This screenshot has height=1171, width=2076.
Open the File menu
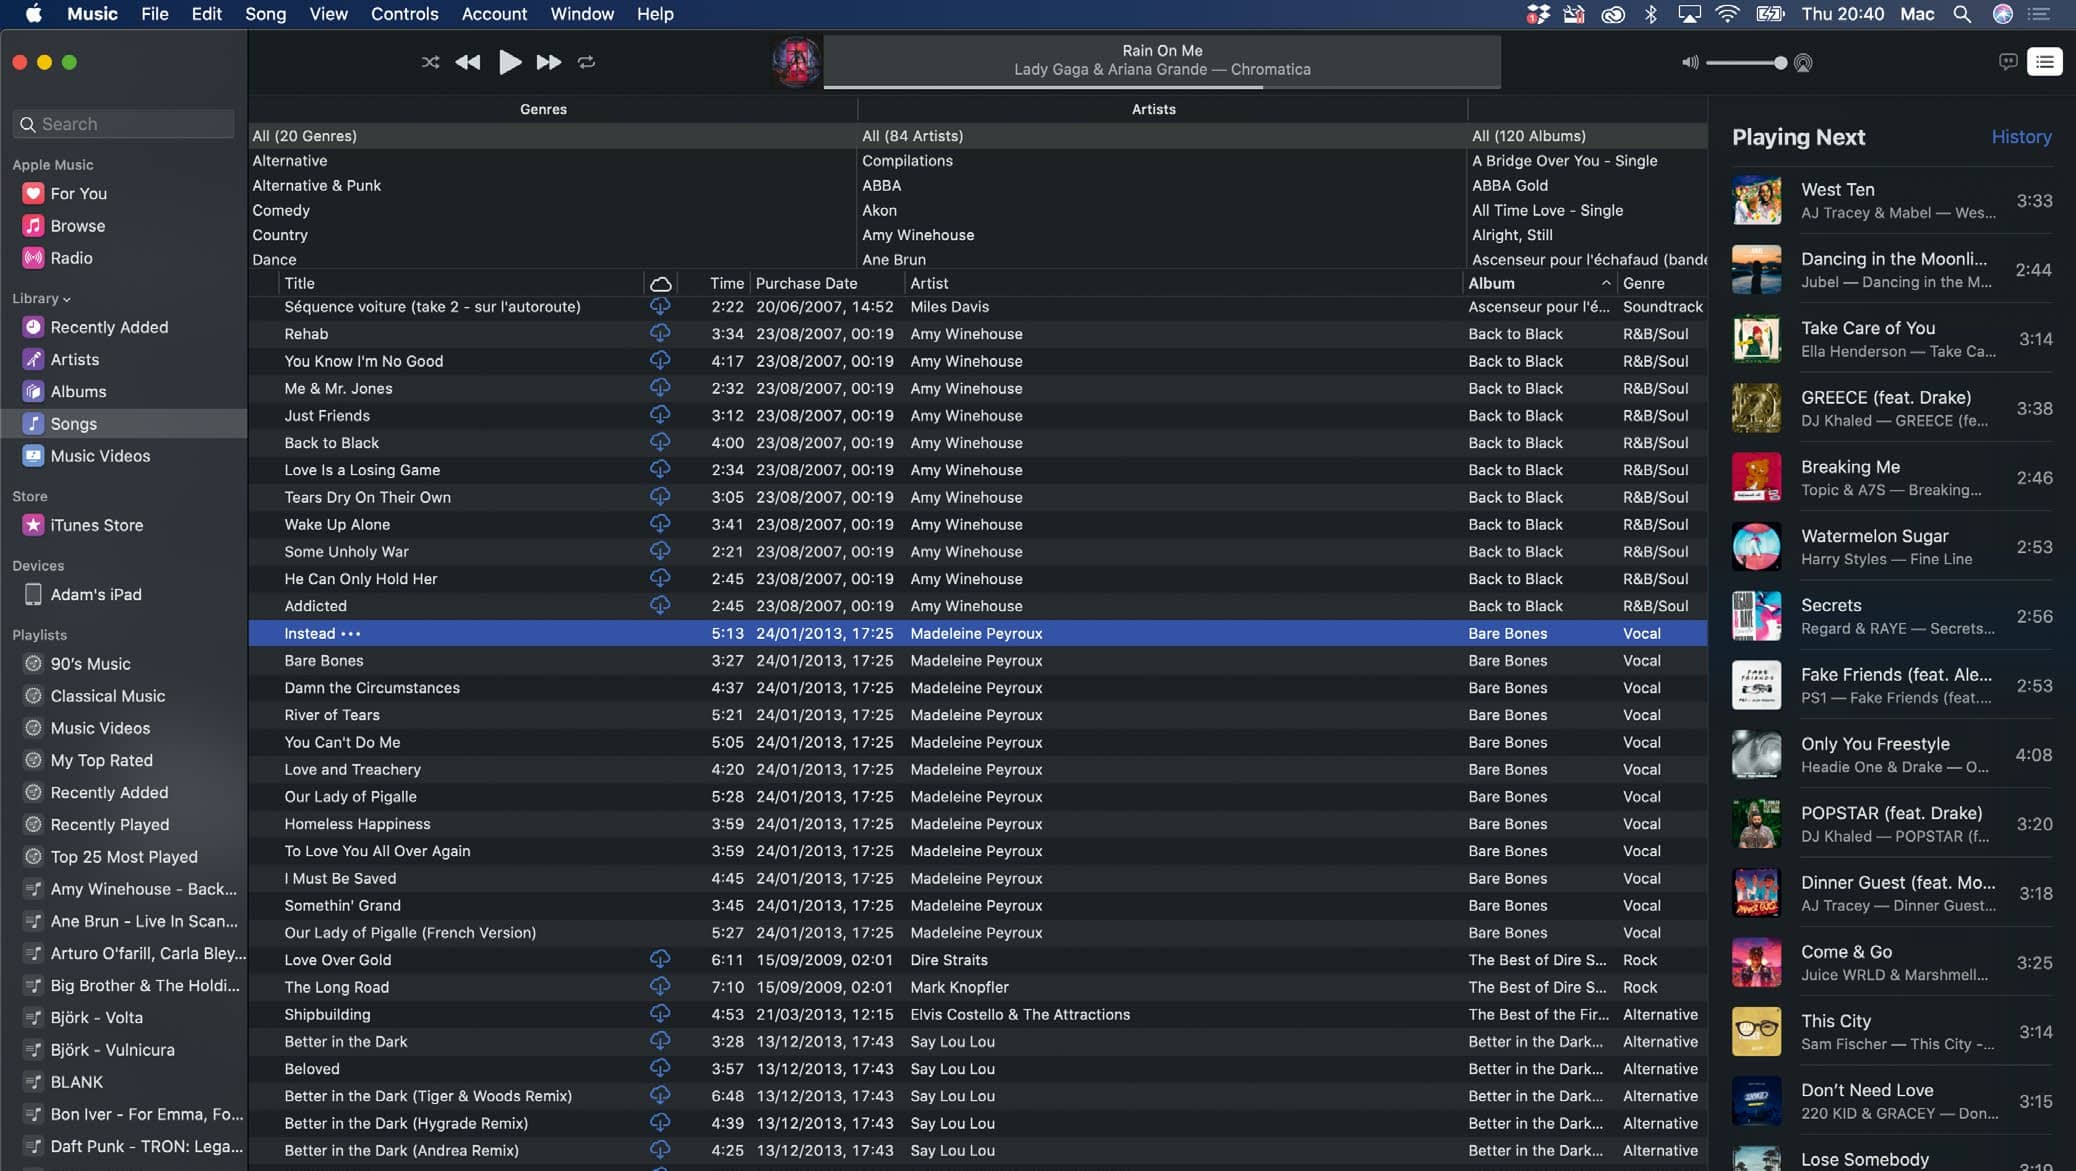tap(154, 14)
